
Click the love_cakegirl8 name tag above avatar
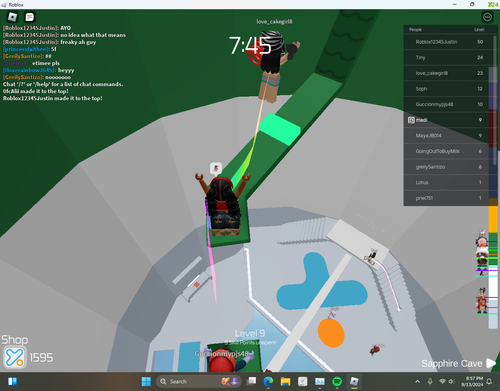[x=274, y=22]
